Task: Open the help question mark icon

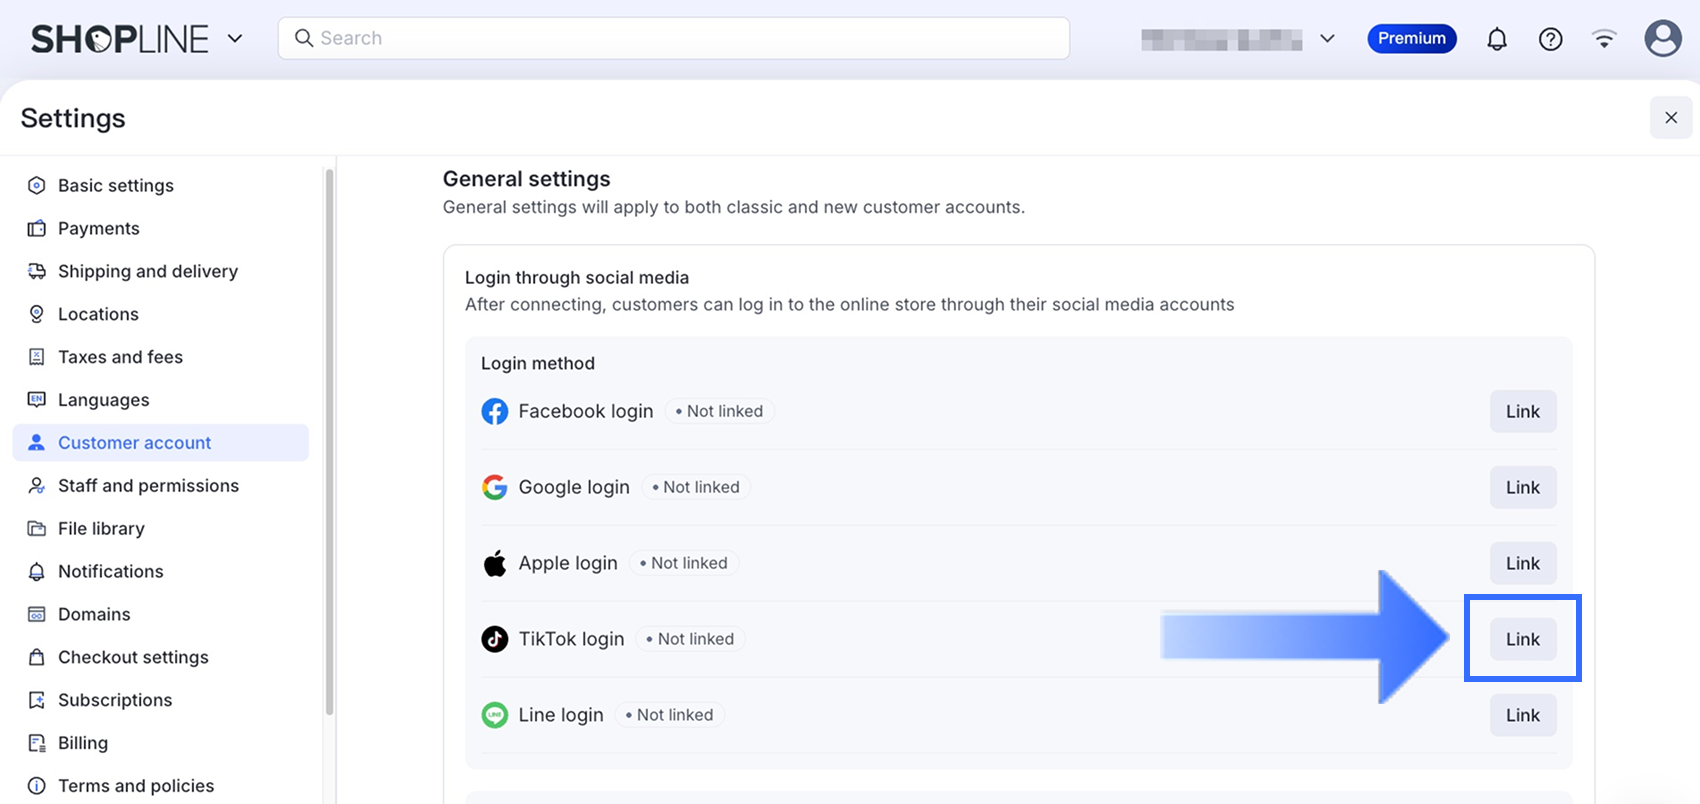Action: click(1550, 39)
